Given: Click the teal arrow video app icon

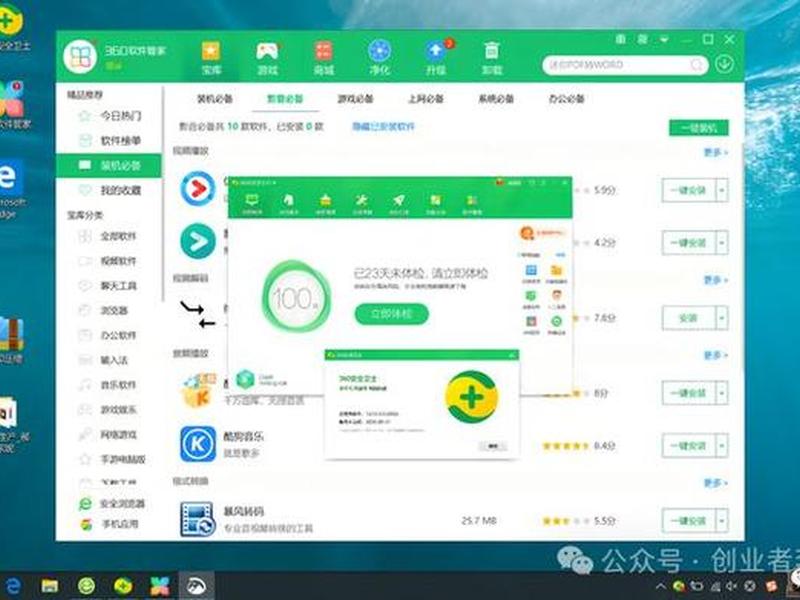Looking at the screenshot, I should click(198, 241).
